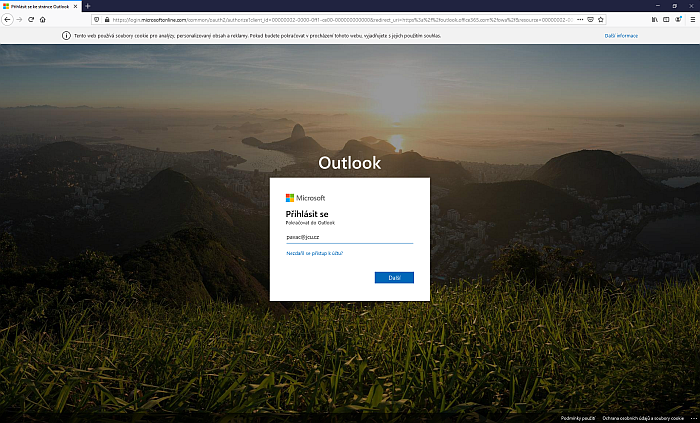This screenshot has width=700, height=423.
Task: Restore down the browser window
Action: (675, 6)
